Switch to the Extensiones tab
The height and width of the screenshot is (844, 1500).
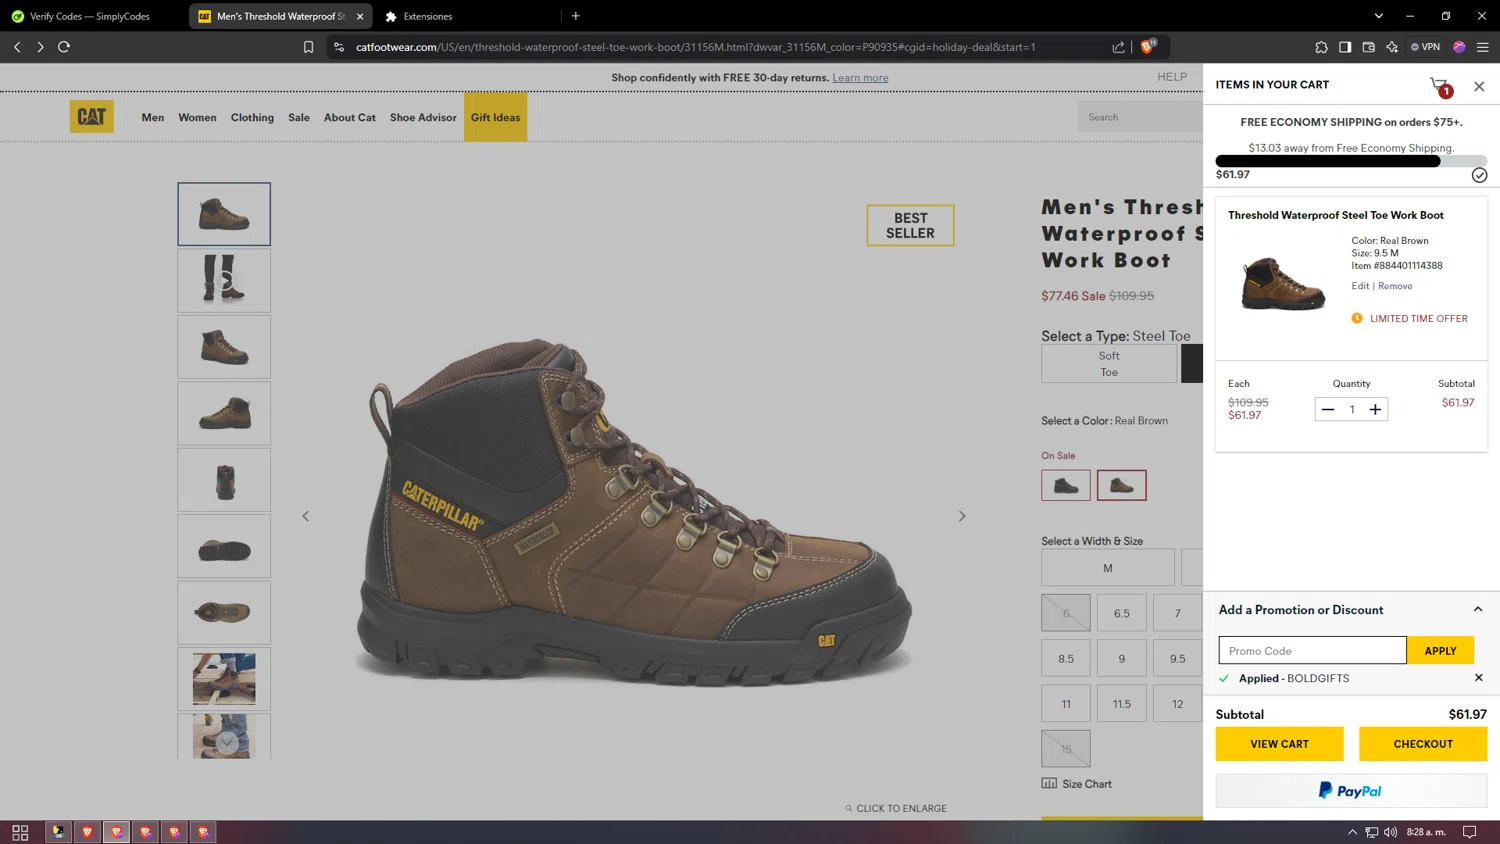coord(428,16)
